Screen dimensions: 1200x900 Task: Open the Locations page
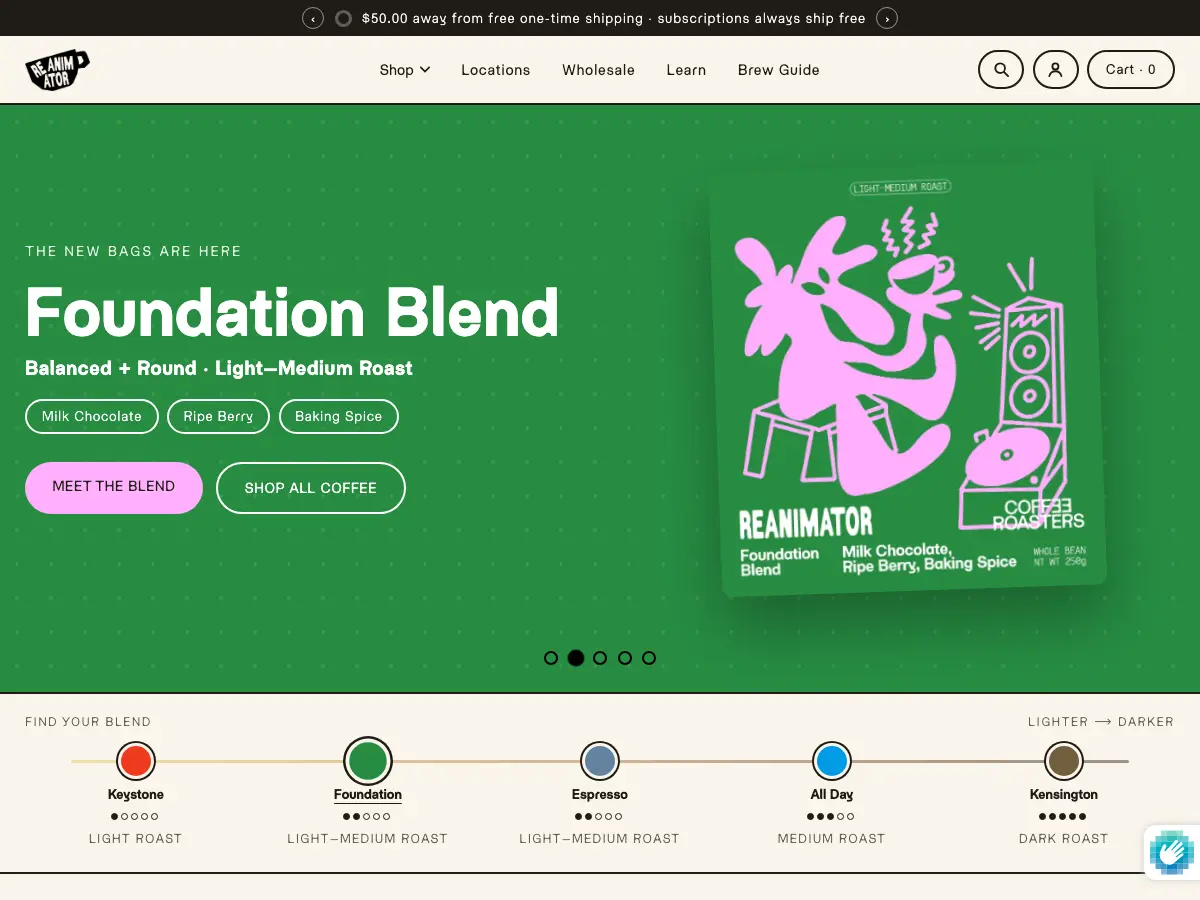click(x=496, y=70)
